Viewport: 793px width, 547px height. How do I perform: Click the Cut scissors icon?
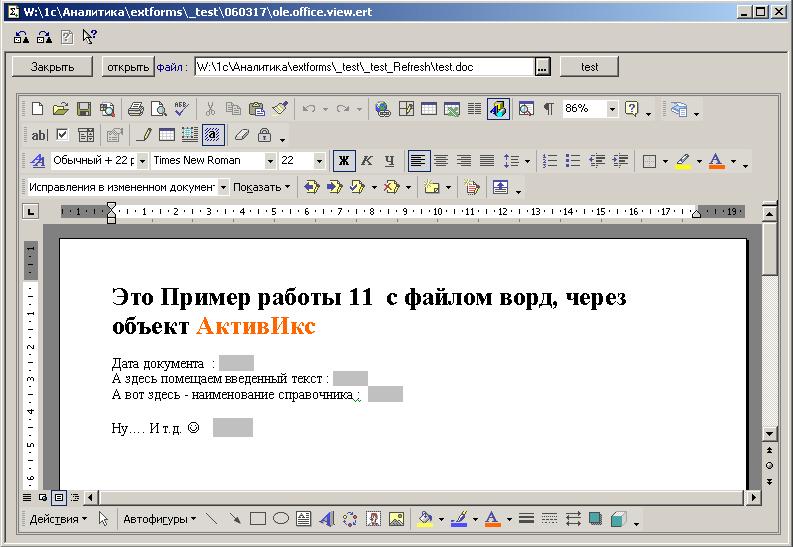pyautogui.click(x=211, y=109)
